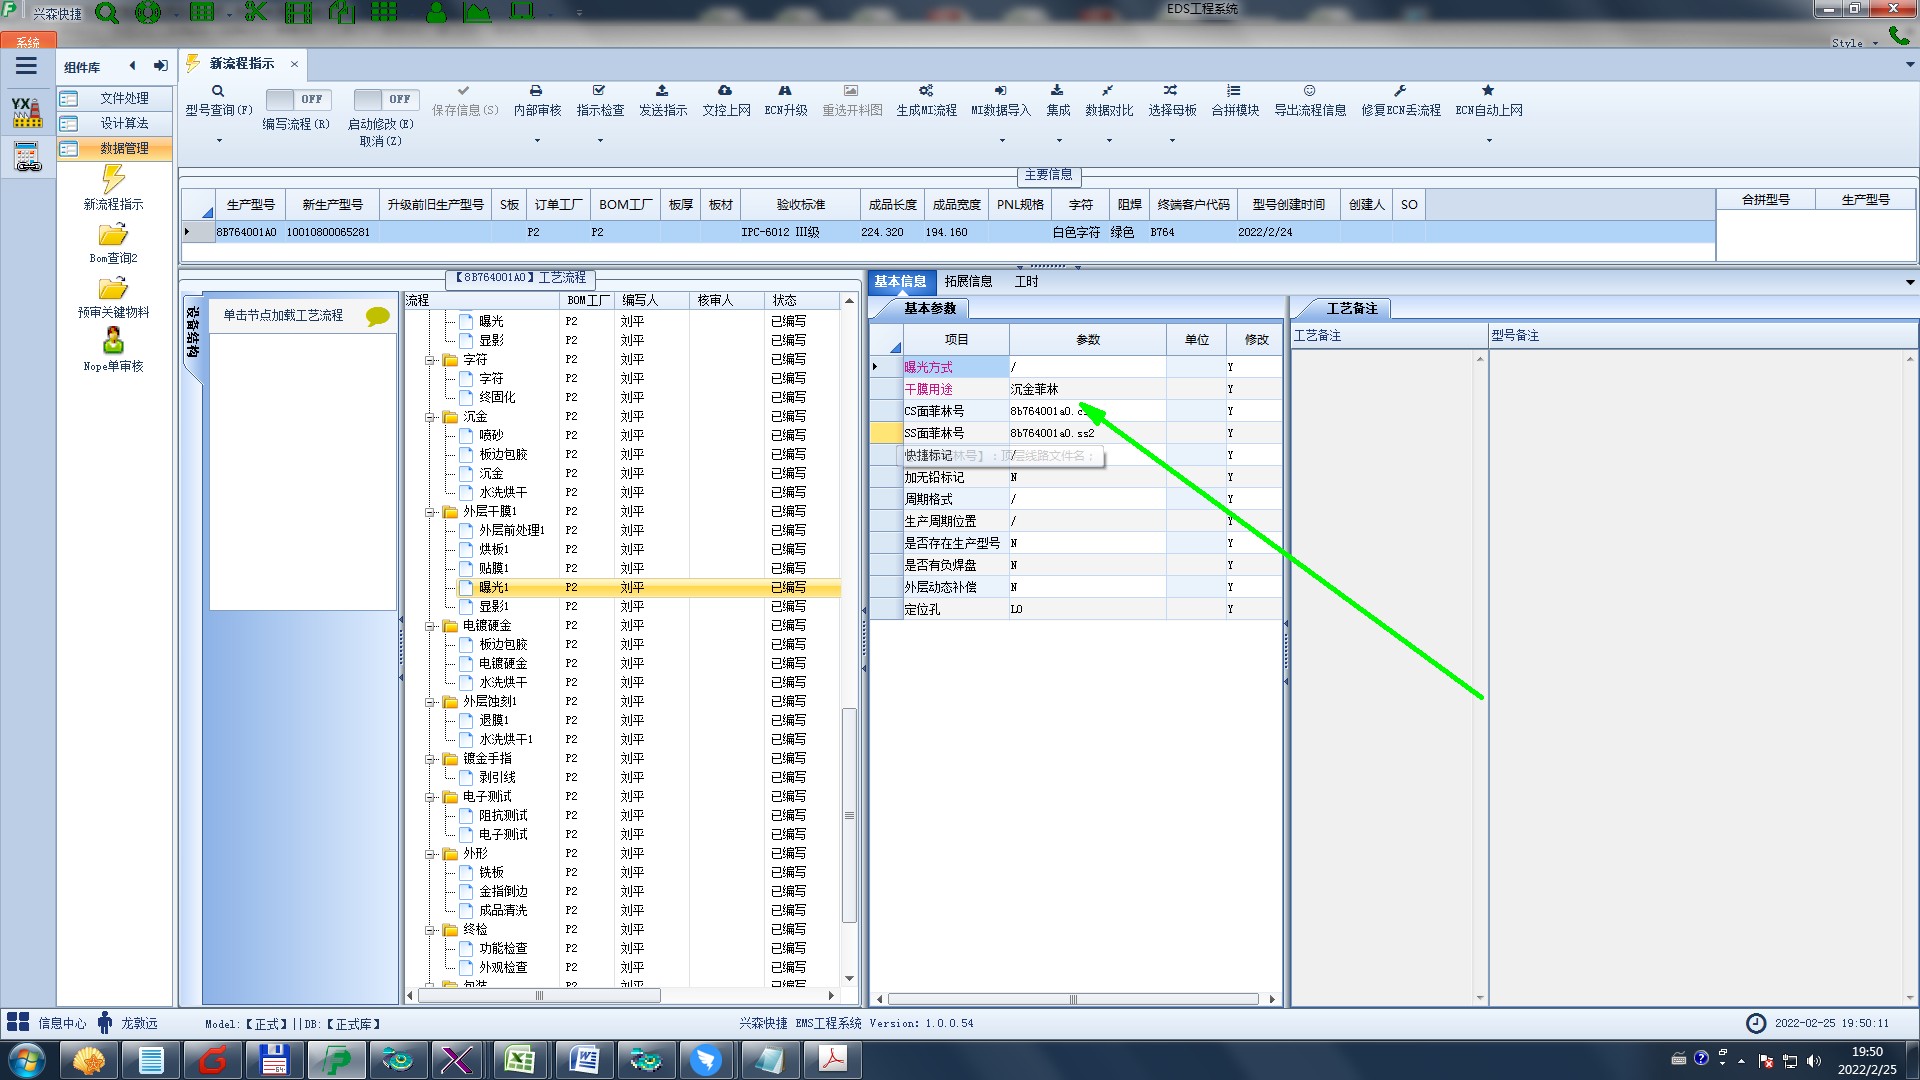Open dropdown arrow under ECN自动上网
The height and width of the screenshot is (1080, 1920).
1488,140
